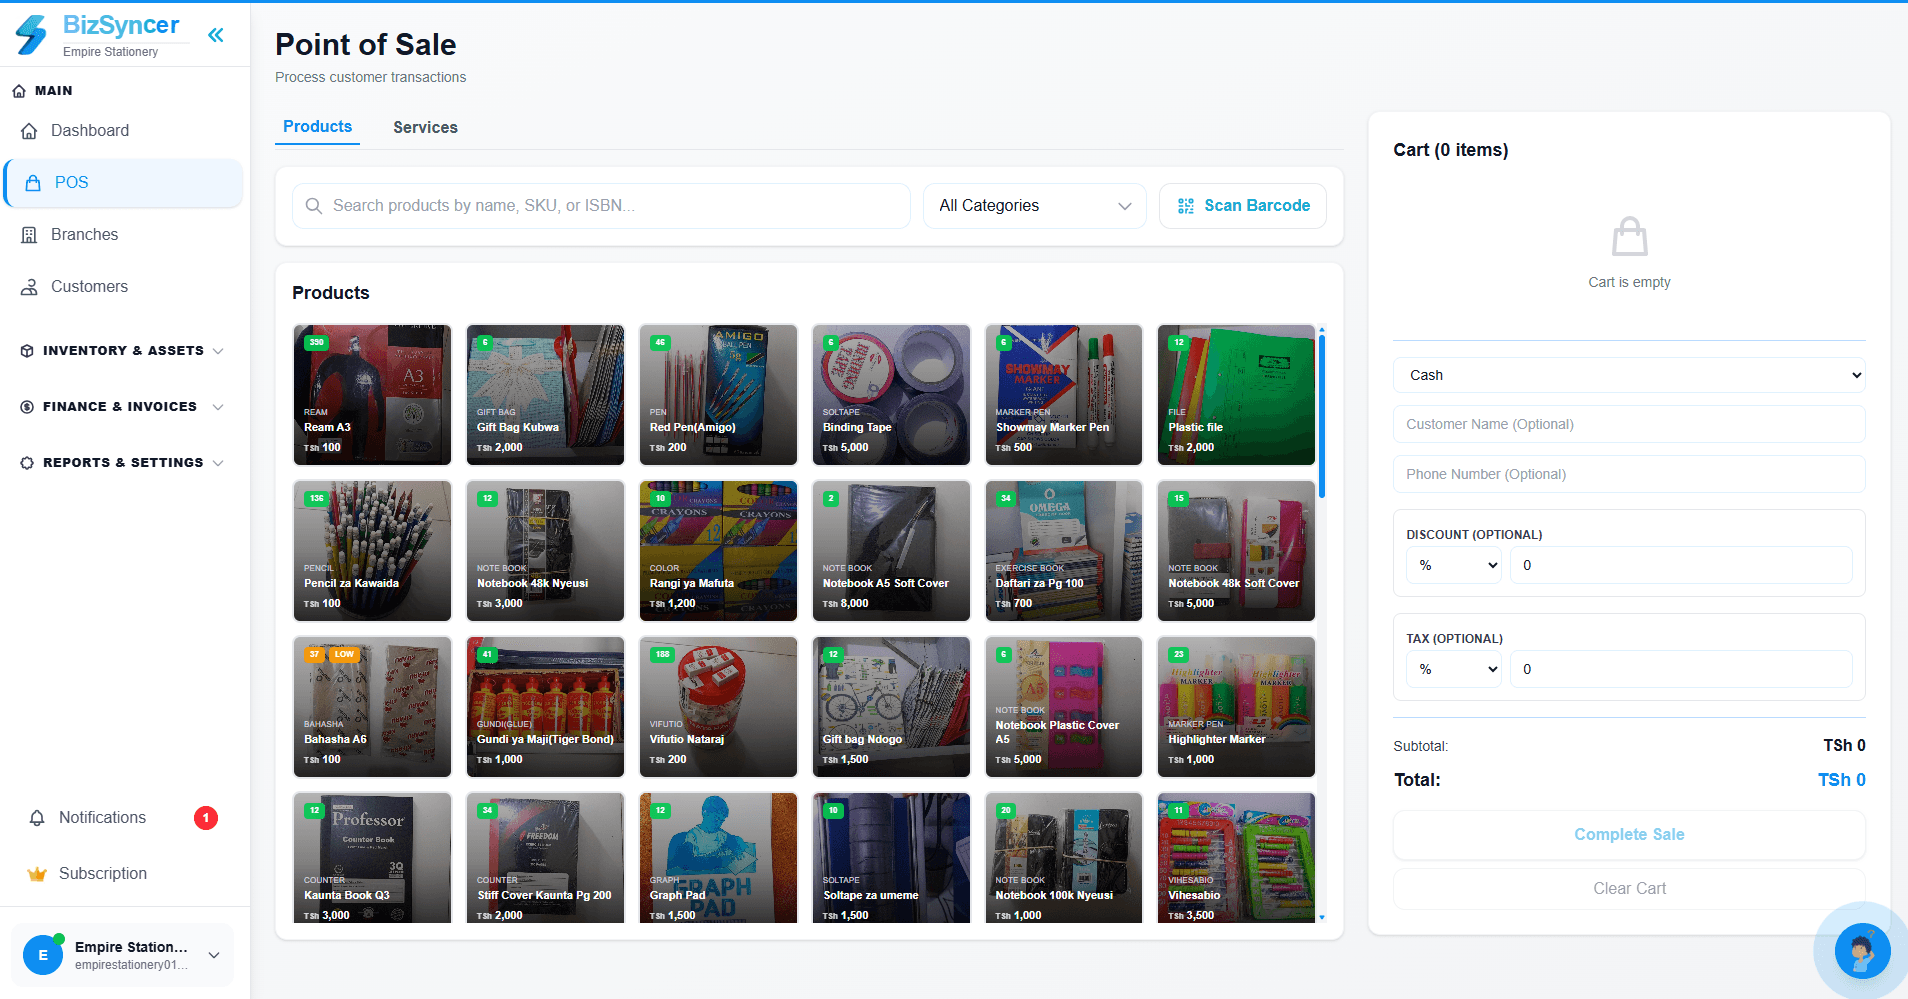
Task: Select Rangi ya Mafuta crayons card
Action: pos(718,550)
